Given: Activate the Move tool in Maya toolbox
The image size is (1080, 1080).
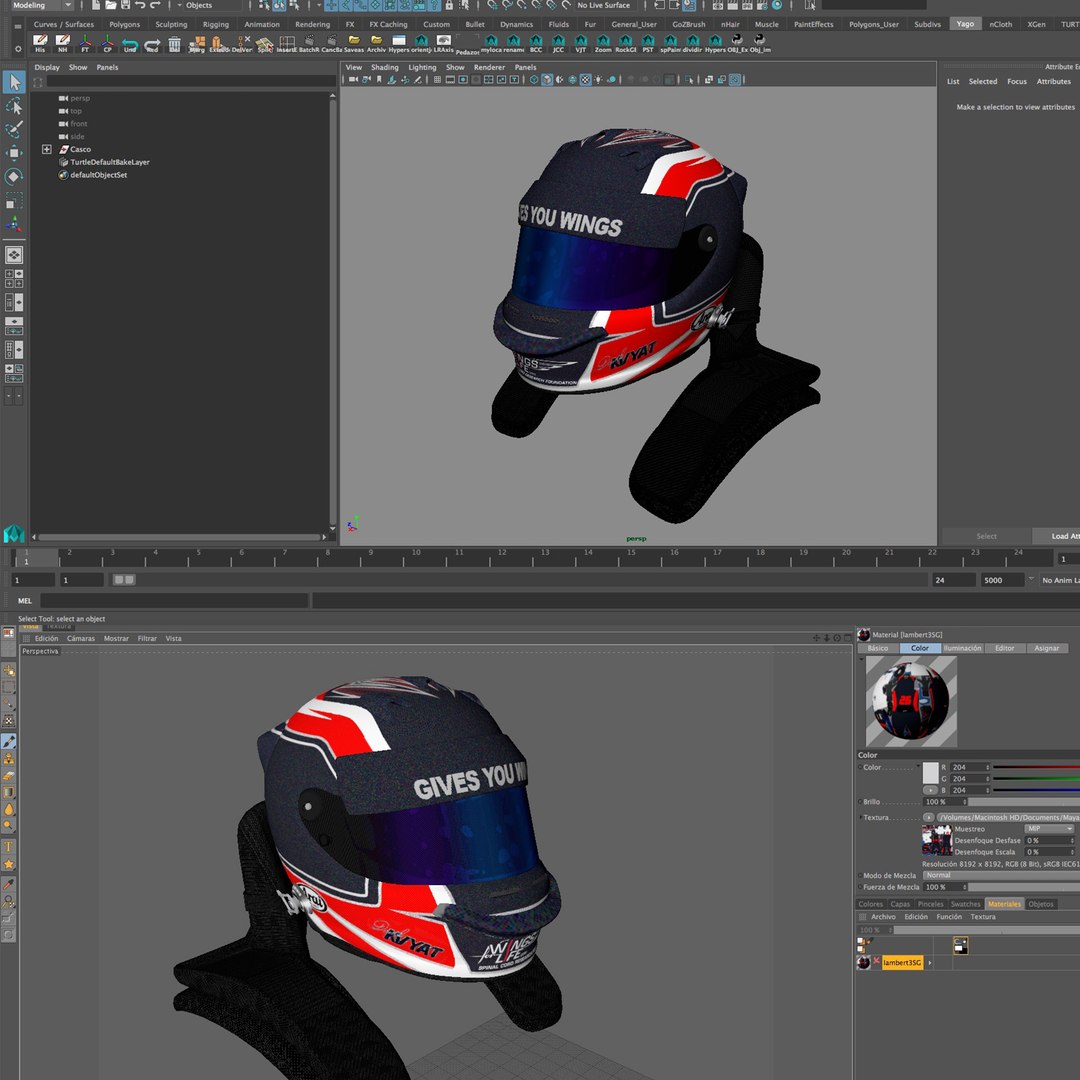Looking at the screenshot, I should pyautogui.click(x=14, y=153).
